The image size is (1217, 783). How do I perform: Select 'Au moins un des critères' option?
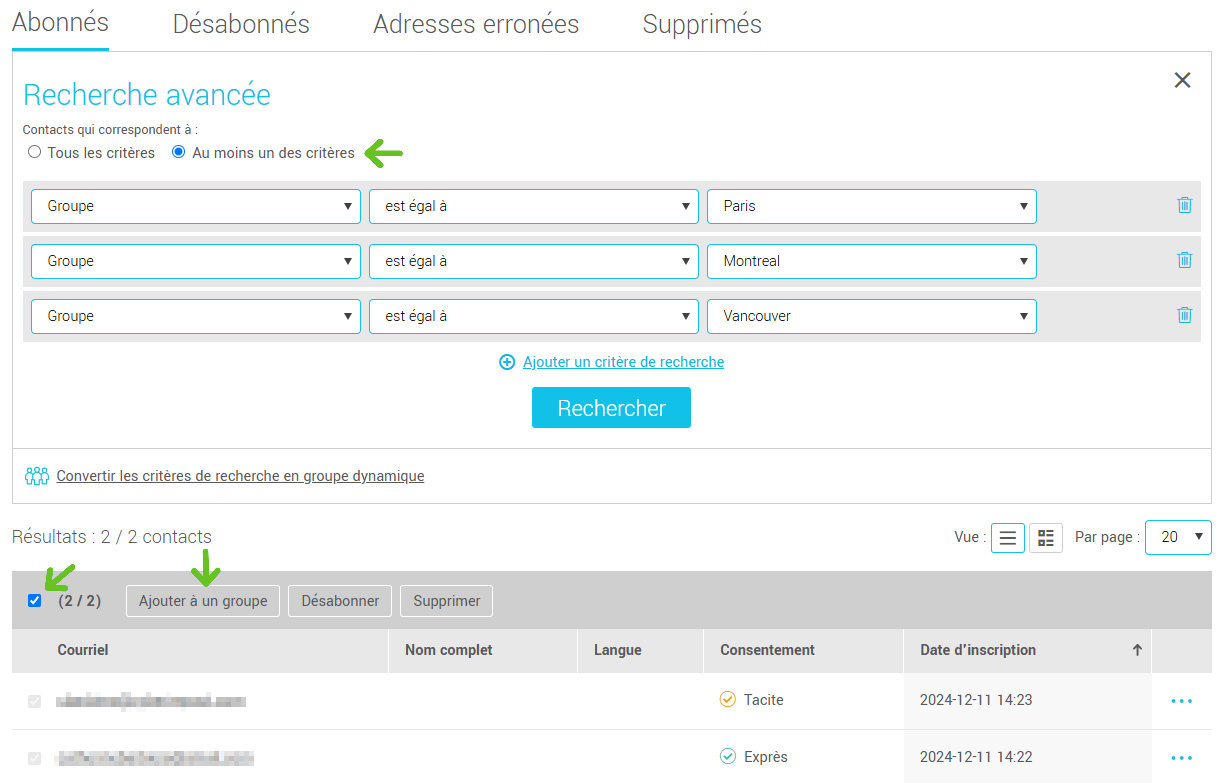178,152
